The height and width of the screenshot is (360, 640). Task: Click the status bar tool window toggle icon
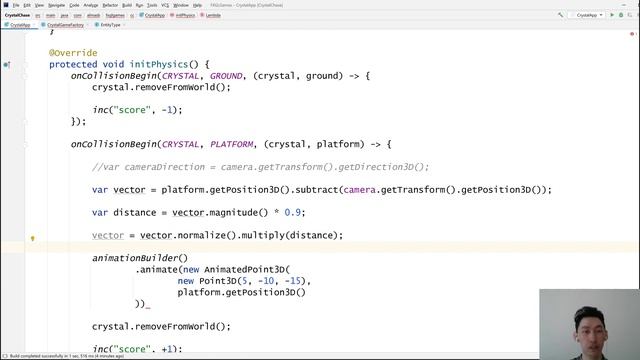[5, 356]
